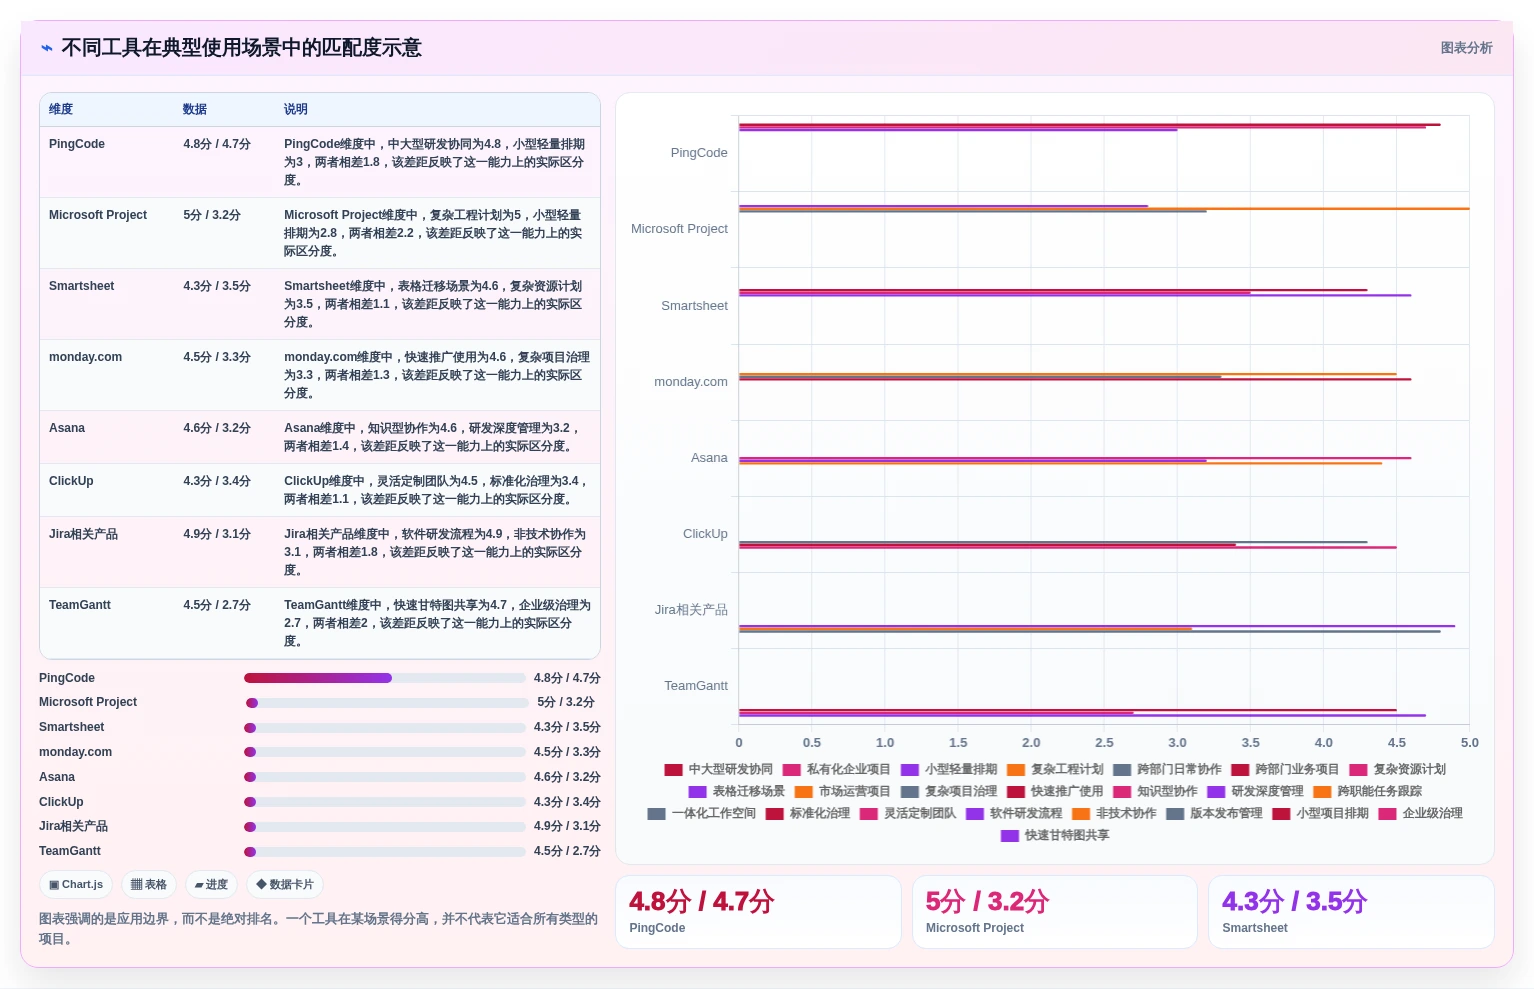Screen dimensions: 1534x989
Task: Select the 进度 tag chip
Action: pos(211,885)
